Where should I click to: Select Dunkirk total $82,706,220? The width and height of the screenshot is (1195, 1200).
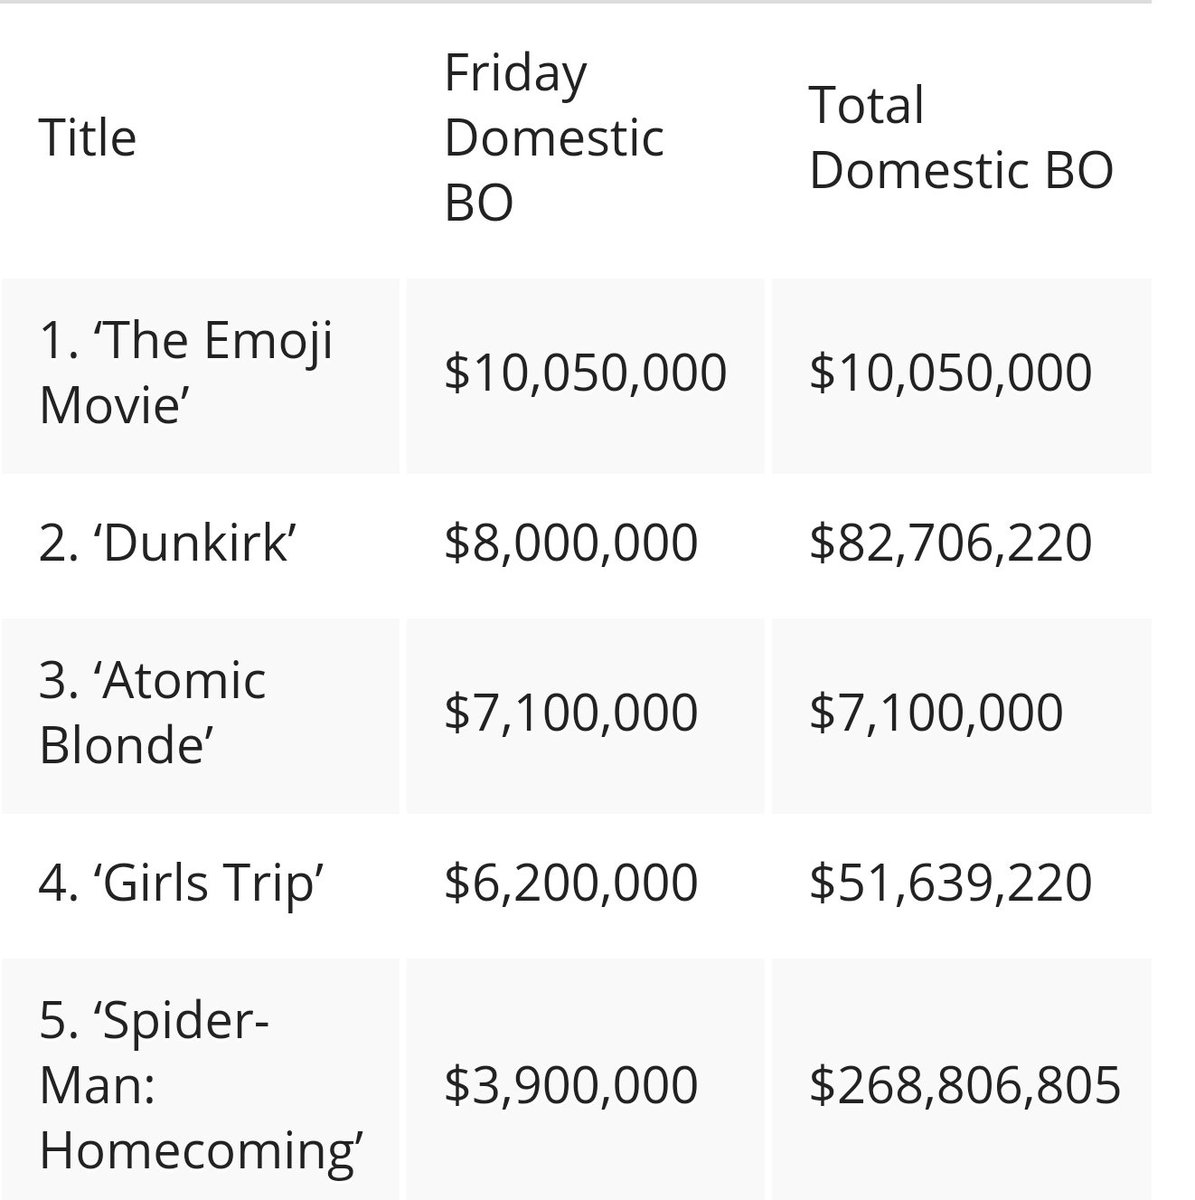[950, 543]
